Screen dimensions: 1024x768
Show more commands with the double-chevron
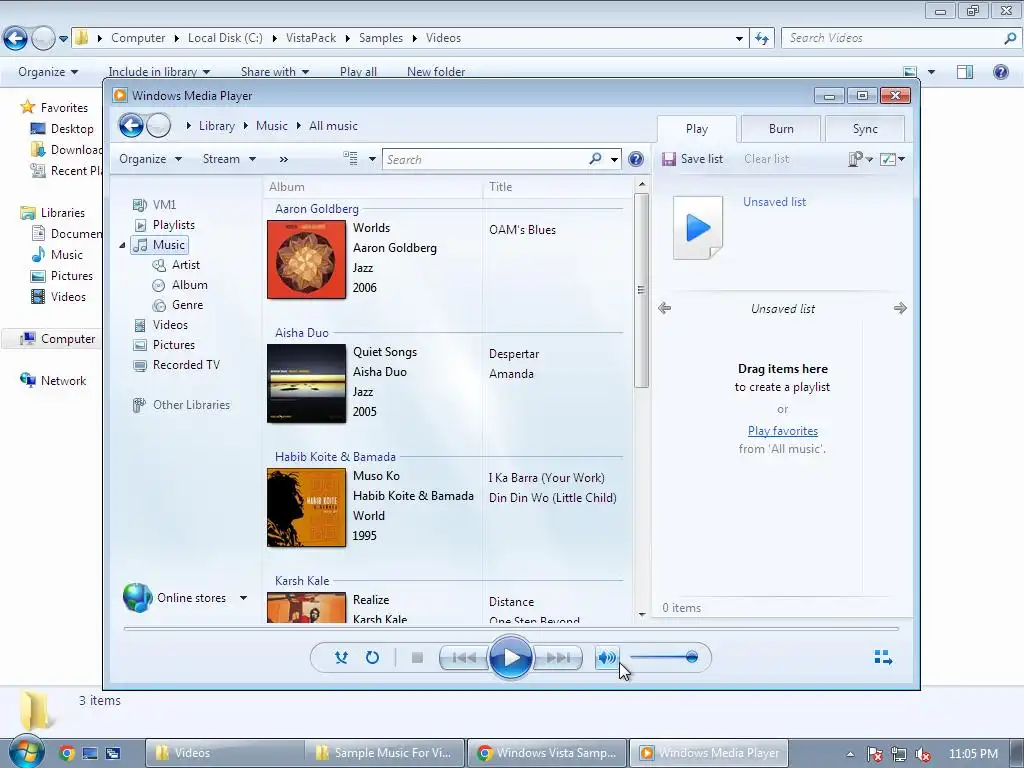point(283,159)
